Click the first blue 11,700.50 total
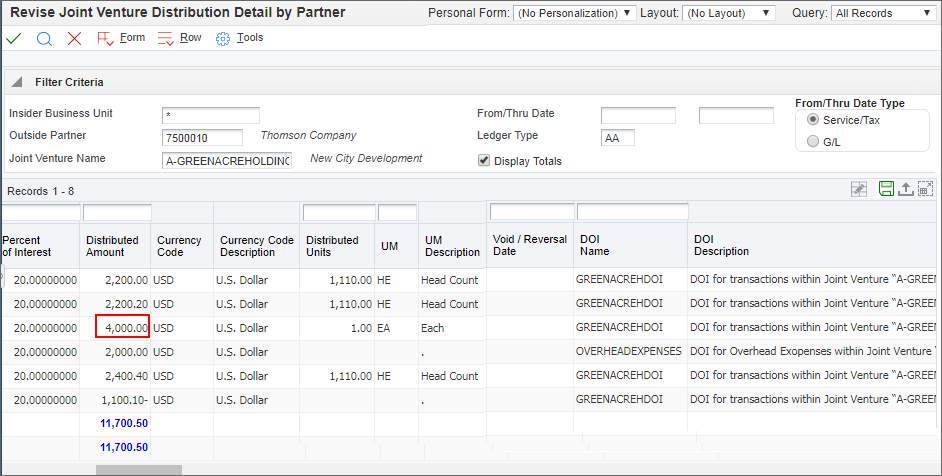 pyautogui.click(x=124, y=423)
